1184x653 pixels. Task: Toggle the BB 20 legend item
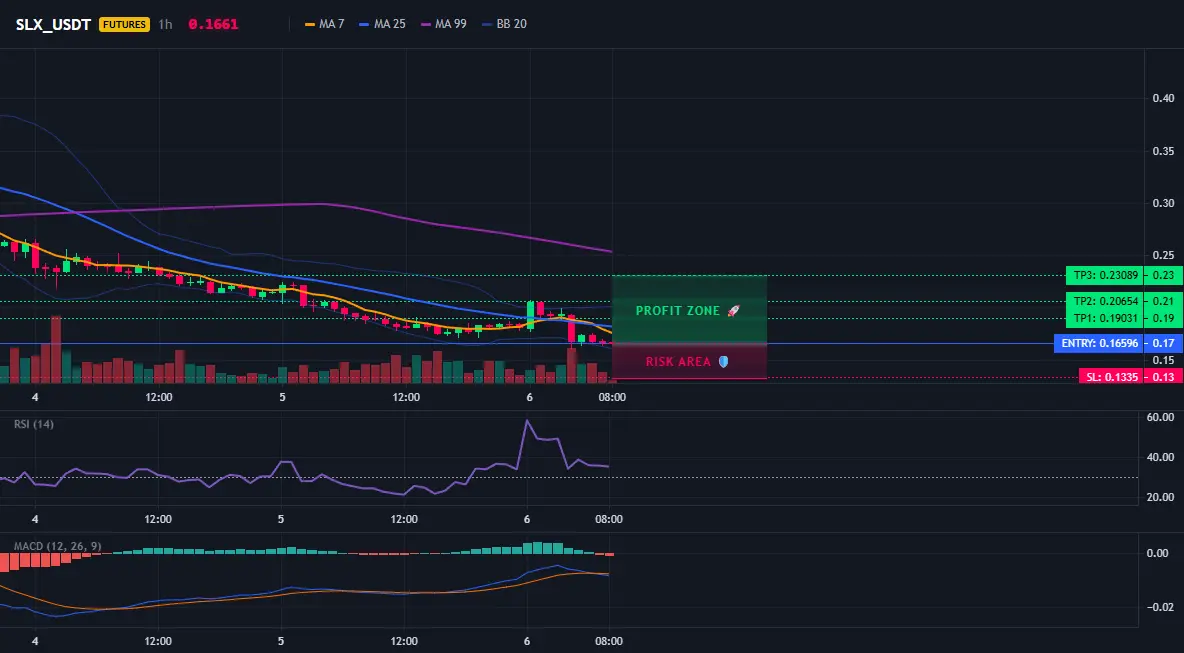[x=504, y=24]
